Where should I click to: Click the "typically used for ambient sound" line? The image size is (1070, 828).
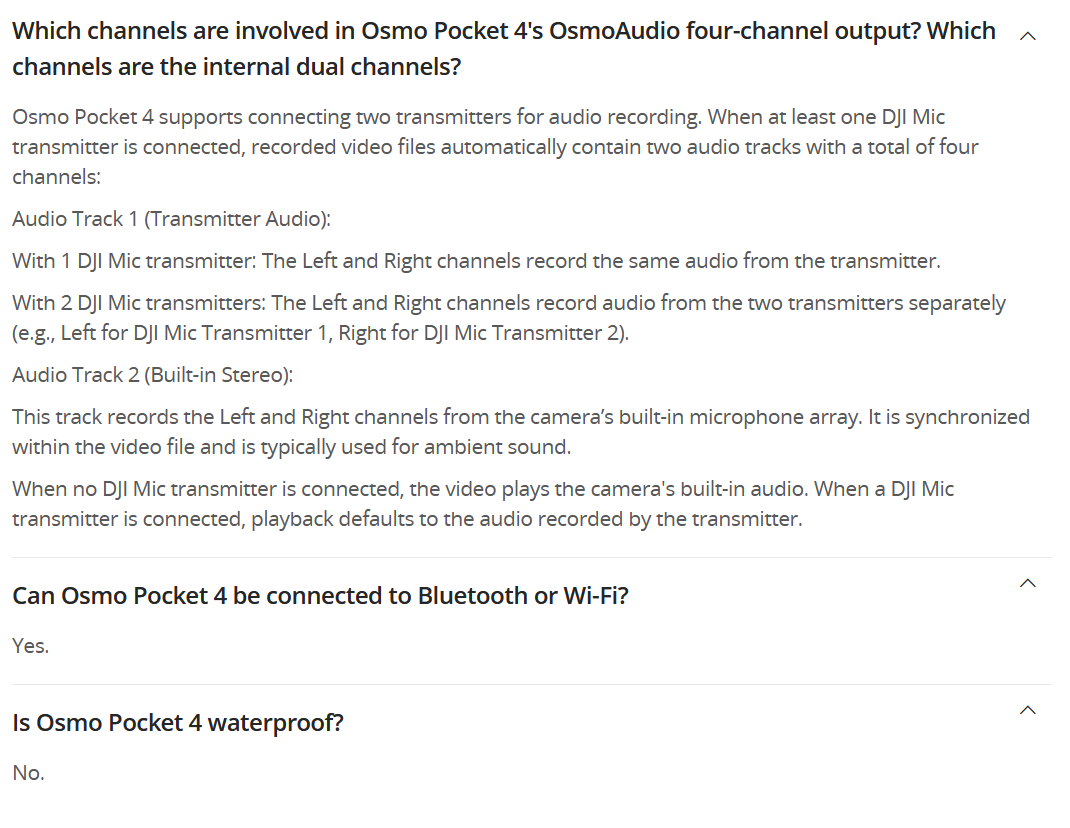(291, 447)
